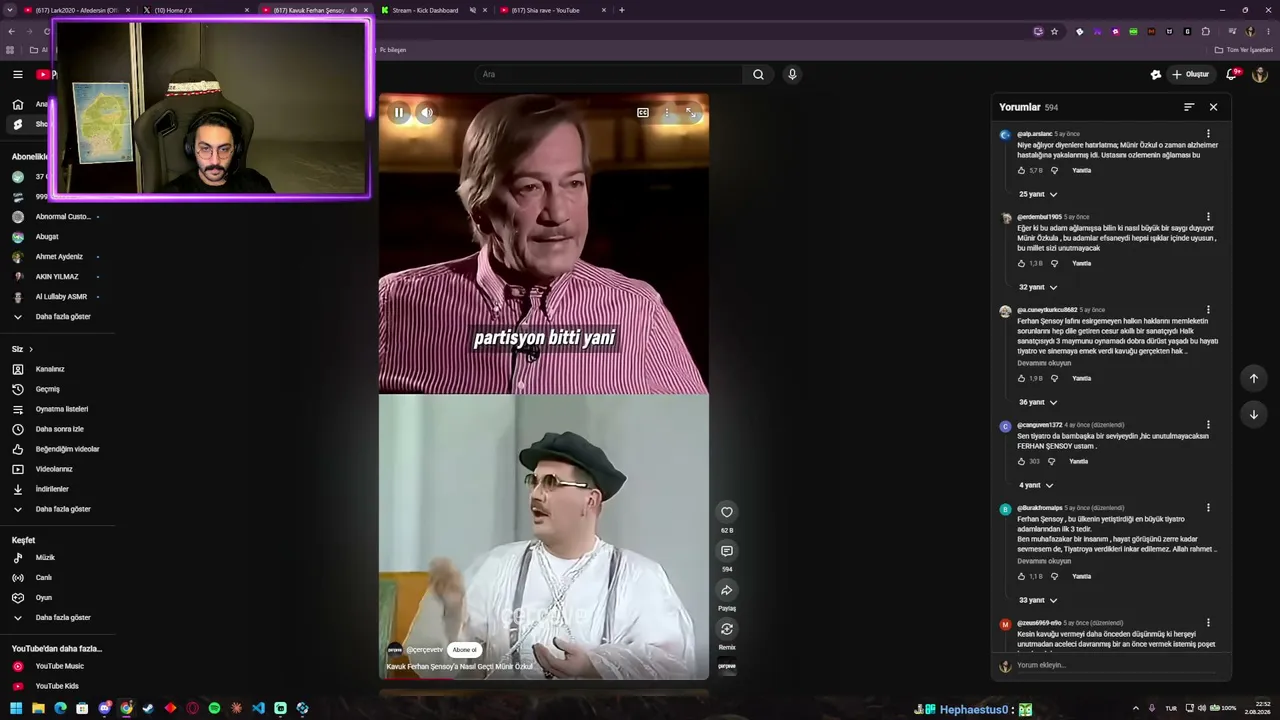Image resolution: width=1280 pixels, height=720 pixels.
Task: Expand the Siz section chevron
Action: tap(31, 349)
